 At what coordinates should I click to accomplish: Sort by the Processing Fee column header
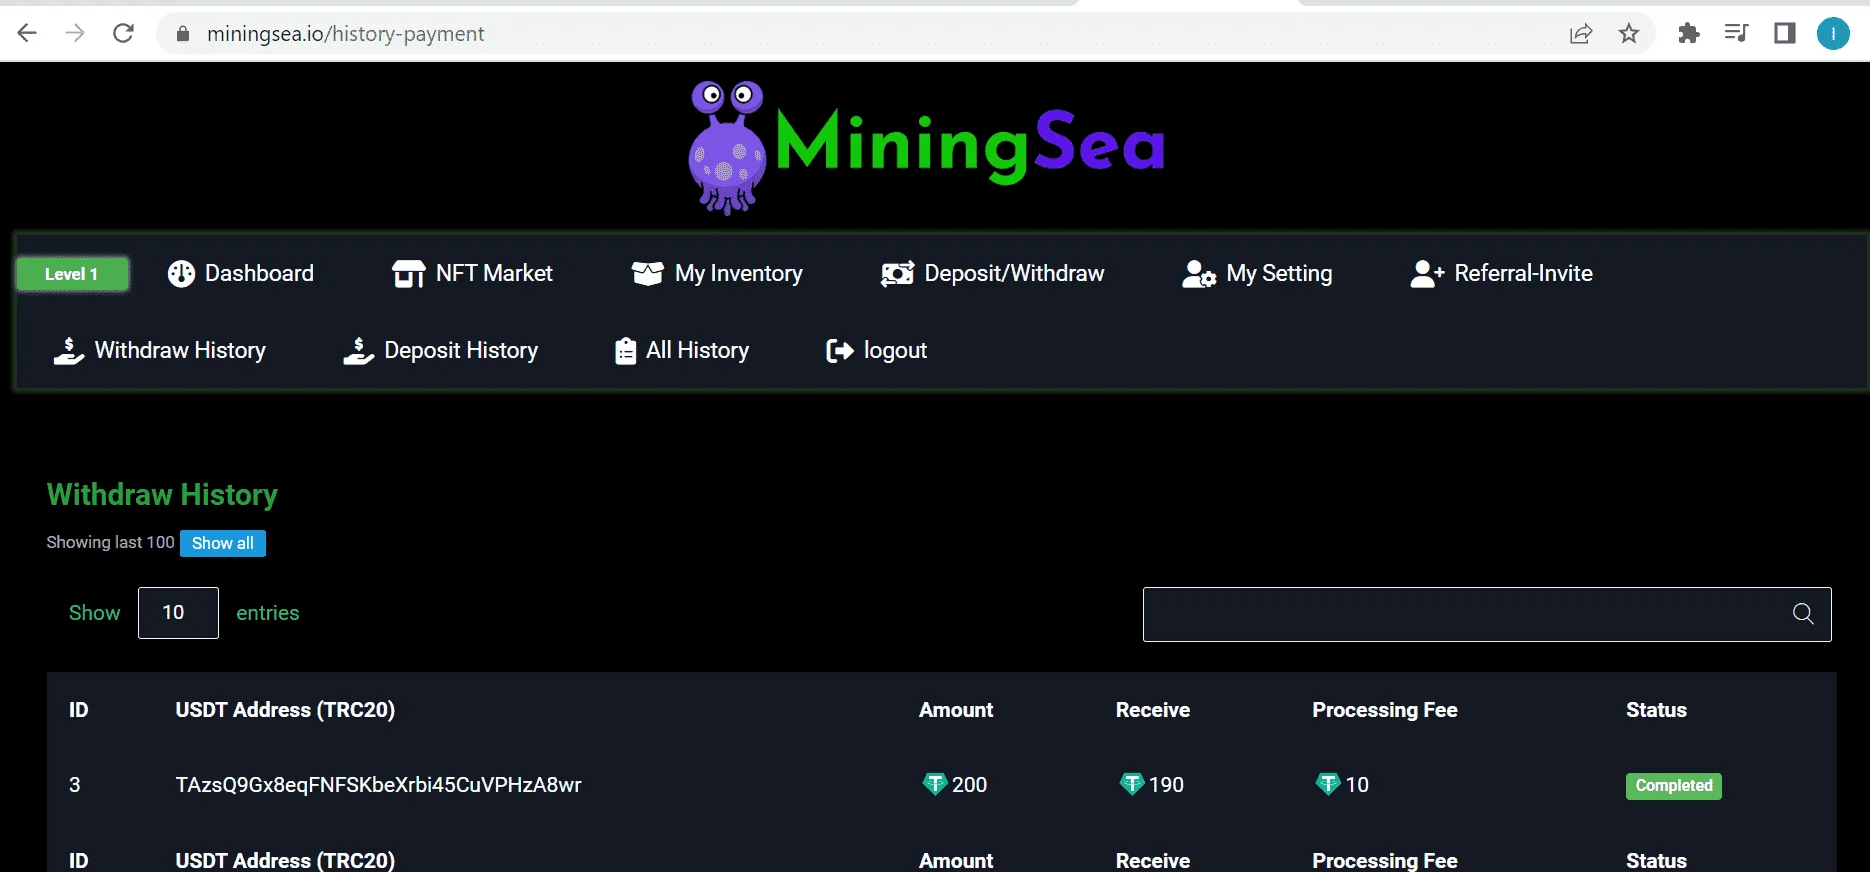click(x=1385, y=710)
